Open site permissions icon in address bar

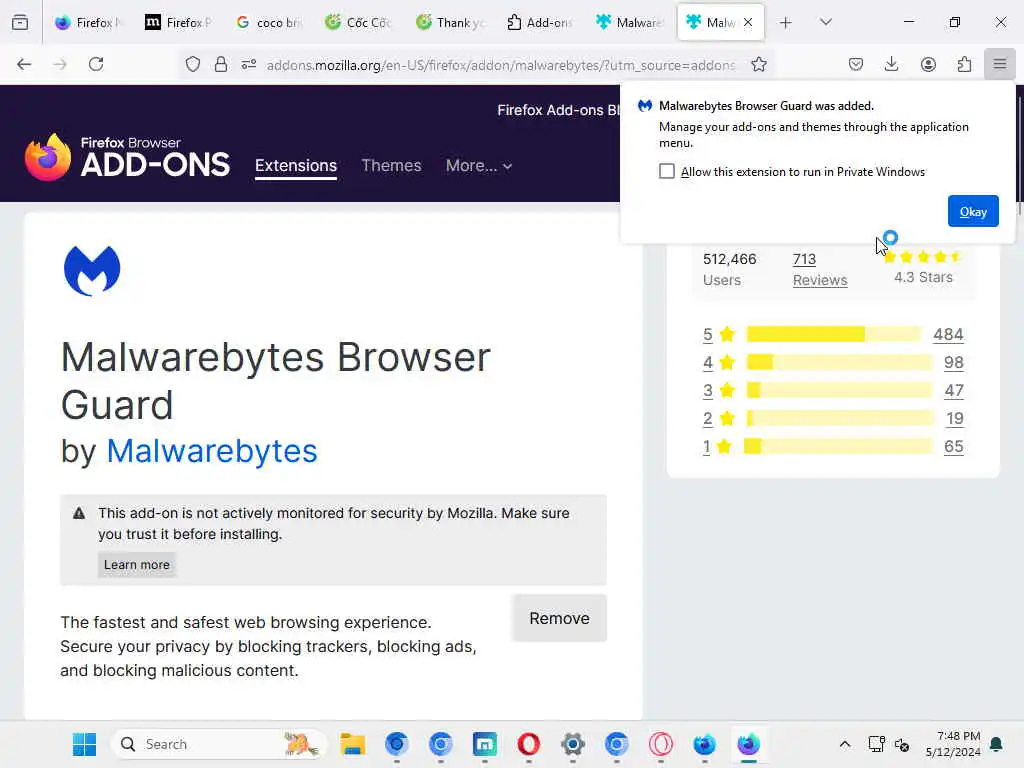click(x=249, y=64)
